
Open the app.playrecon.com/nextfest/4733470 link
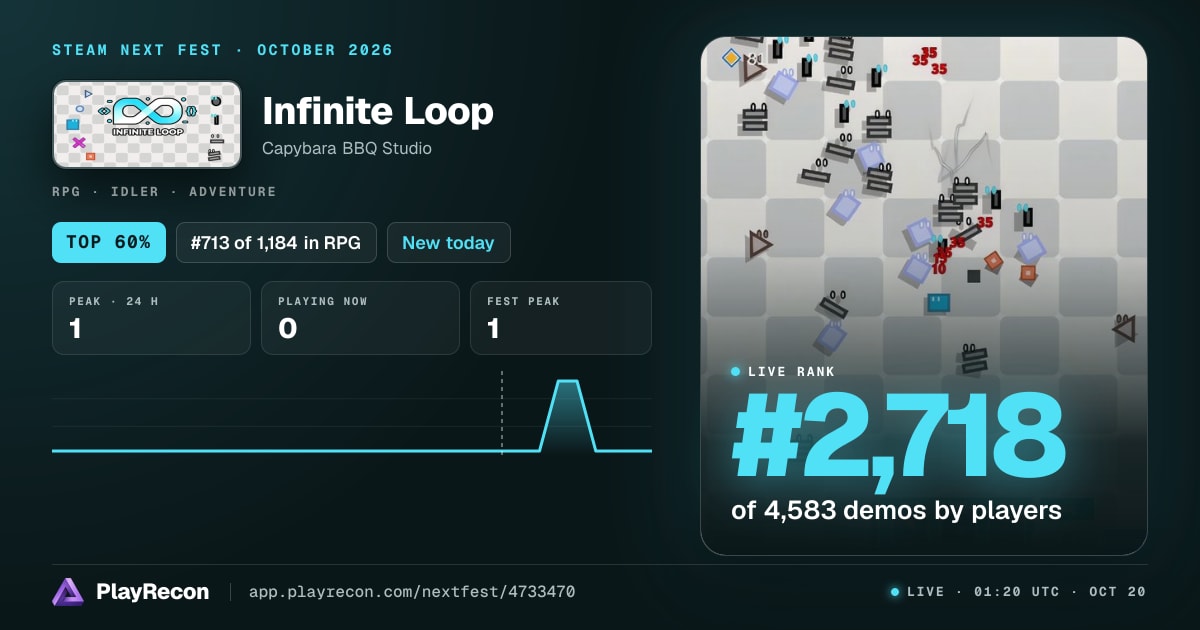(x=412, y=592)
